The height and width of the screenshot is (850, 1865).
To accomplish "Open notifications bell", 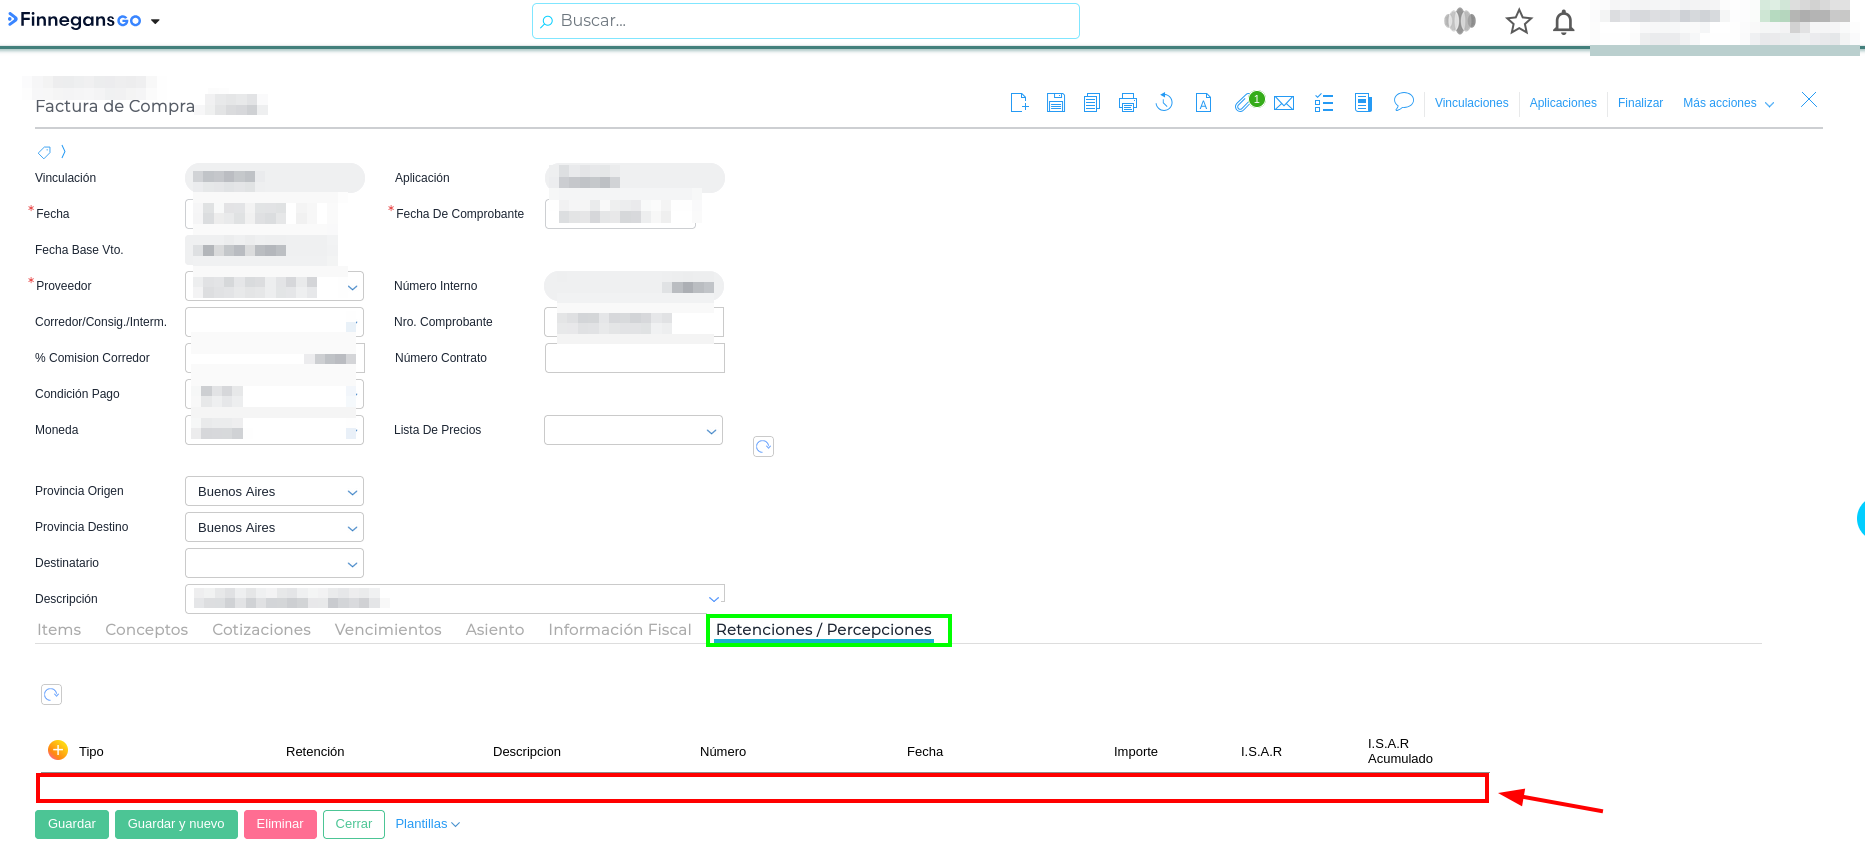I will 1564,21.
